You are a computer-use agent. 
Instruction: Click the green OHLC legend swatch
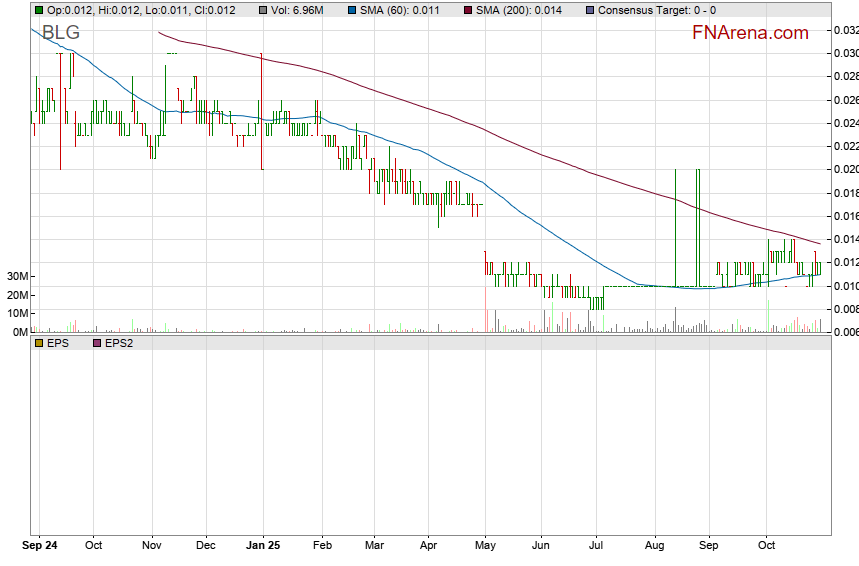click(39, 10)
